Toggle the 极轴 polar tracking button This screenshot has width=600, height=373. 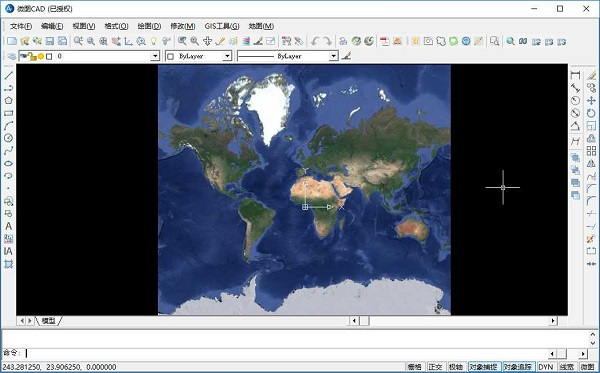(456, 367)
